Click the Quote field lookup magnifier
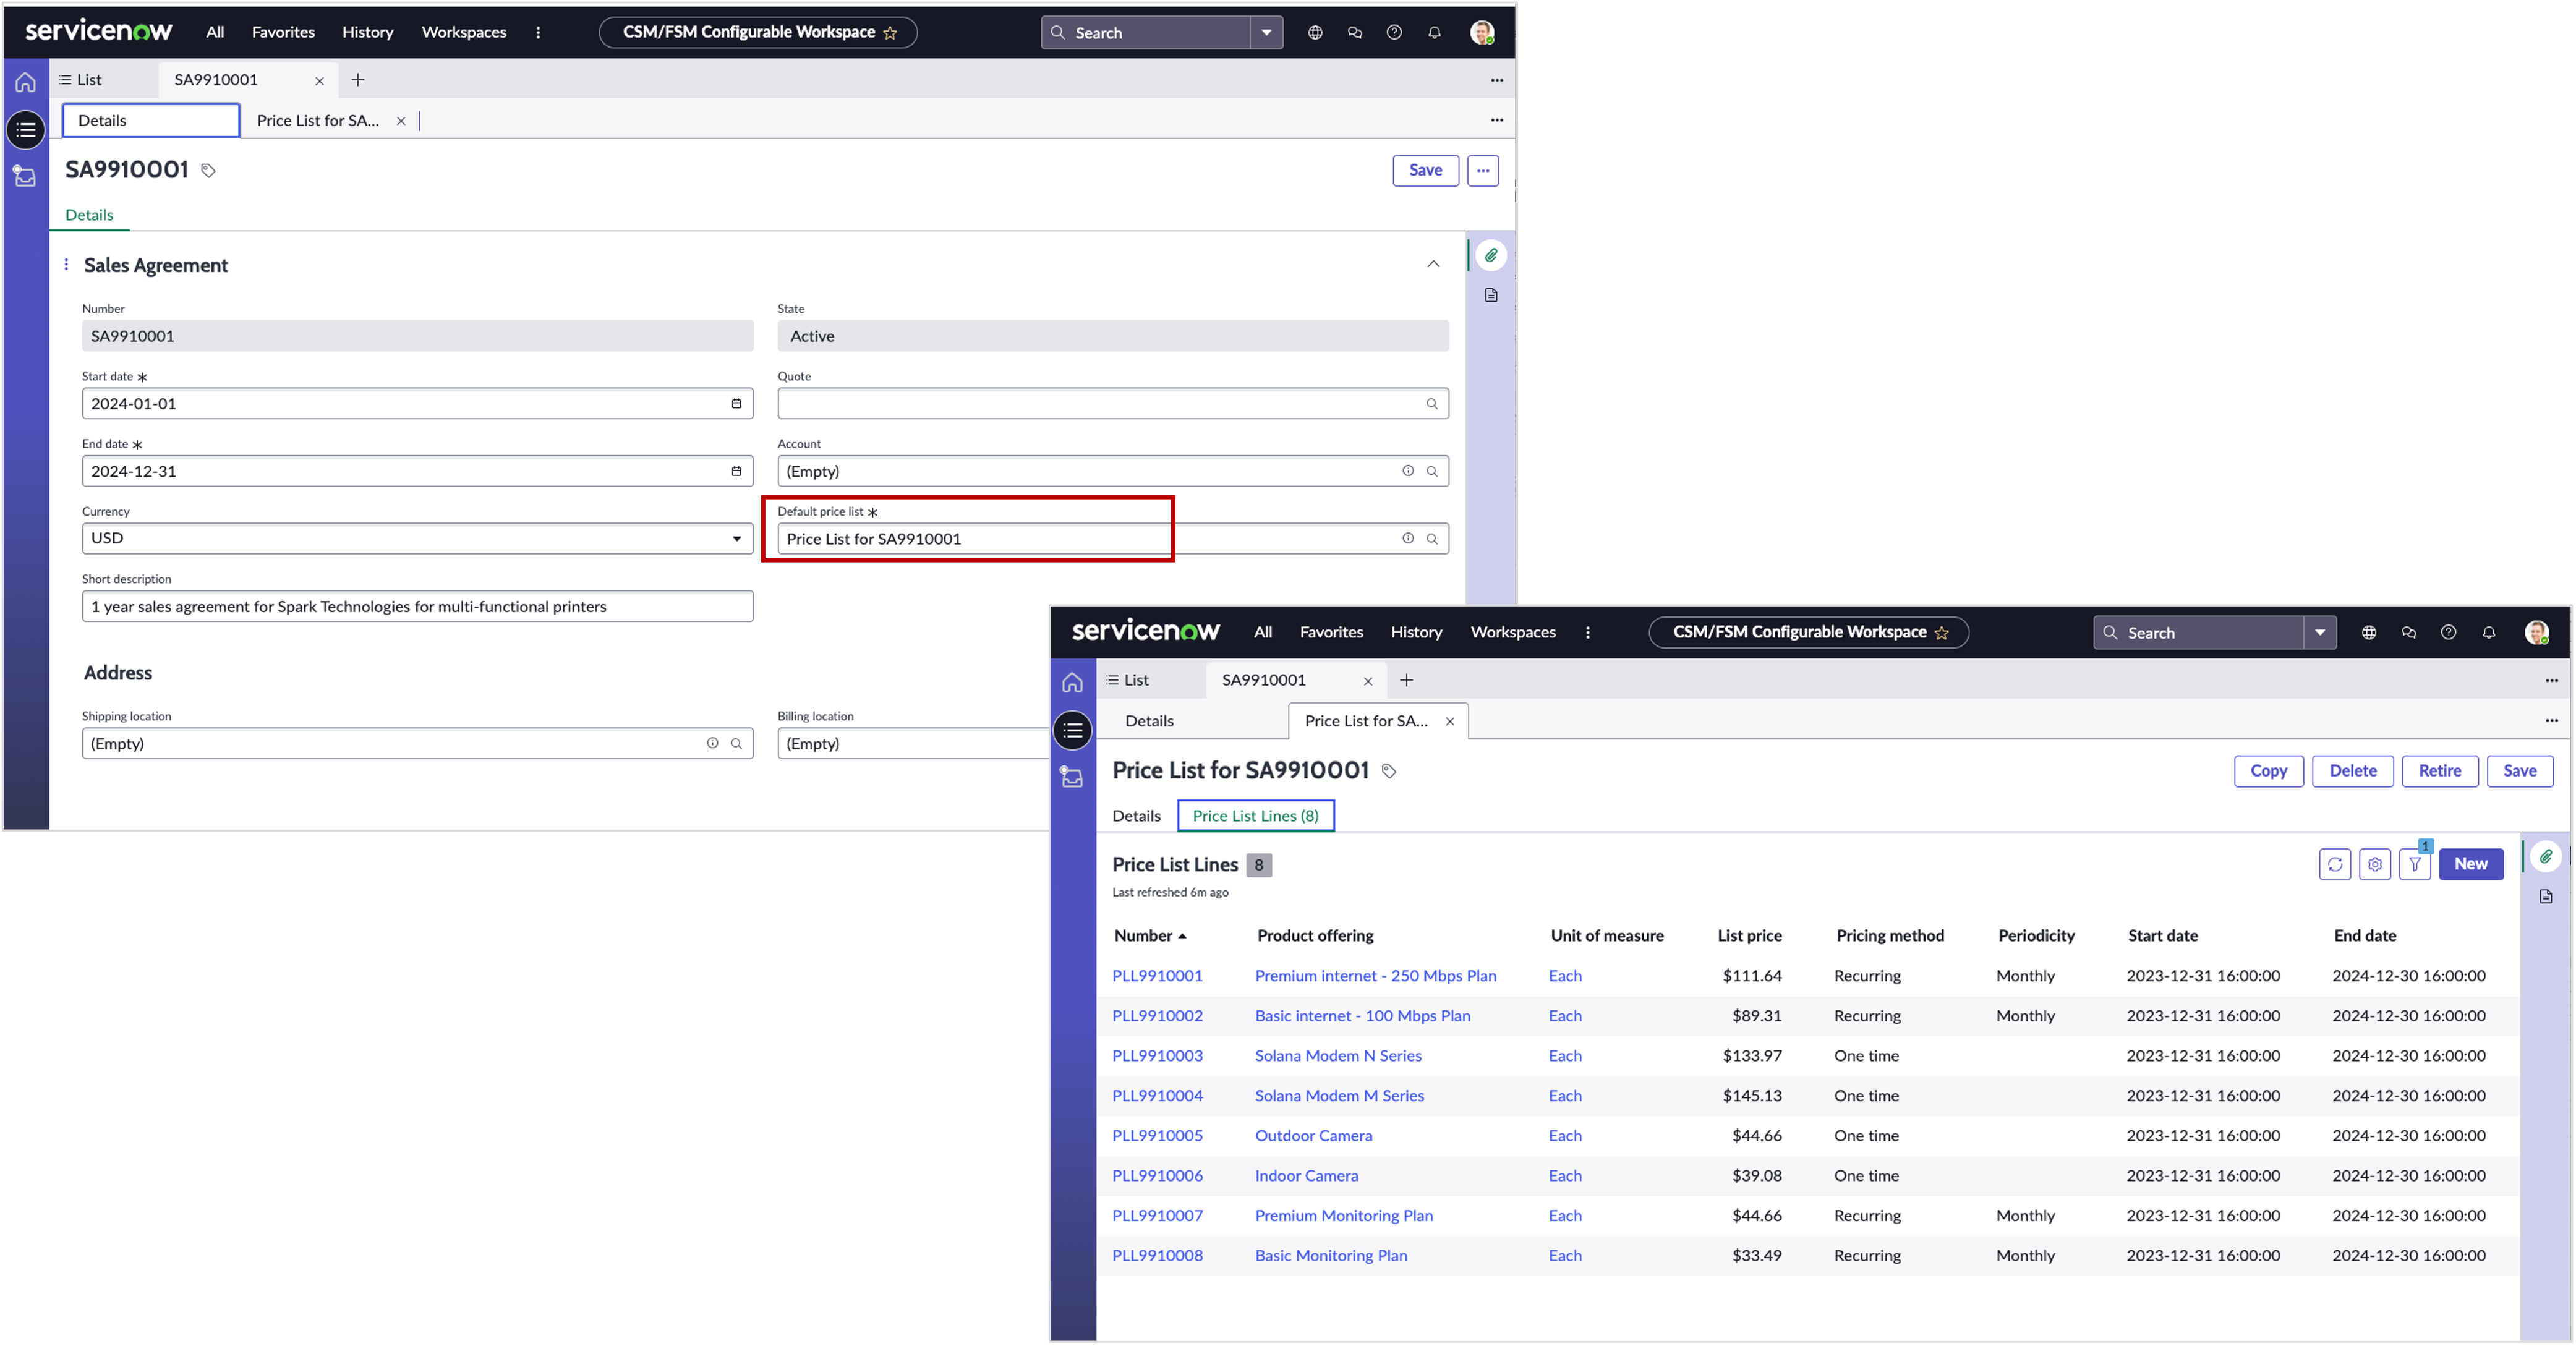Viewport: 2576px width, 1346px height. 1432,404
